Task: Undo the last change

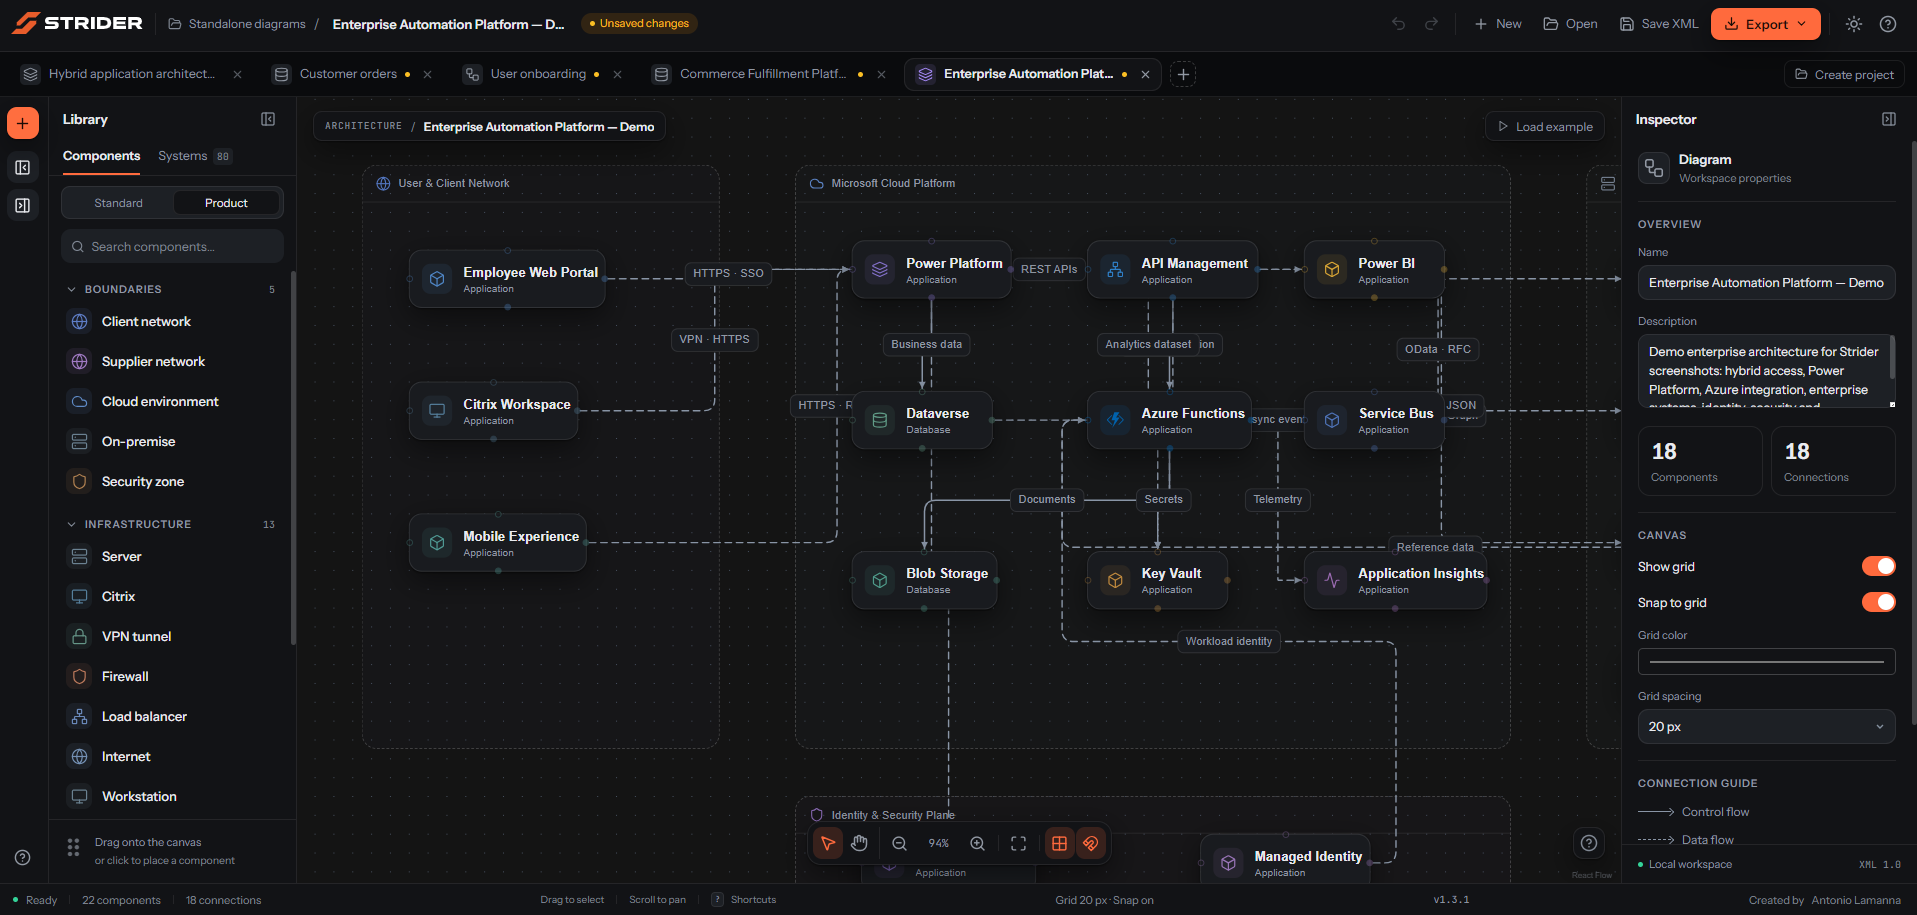Action: 1398,24
